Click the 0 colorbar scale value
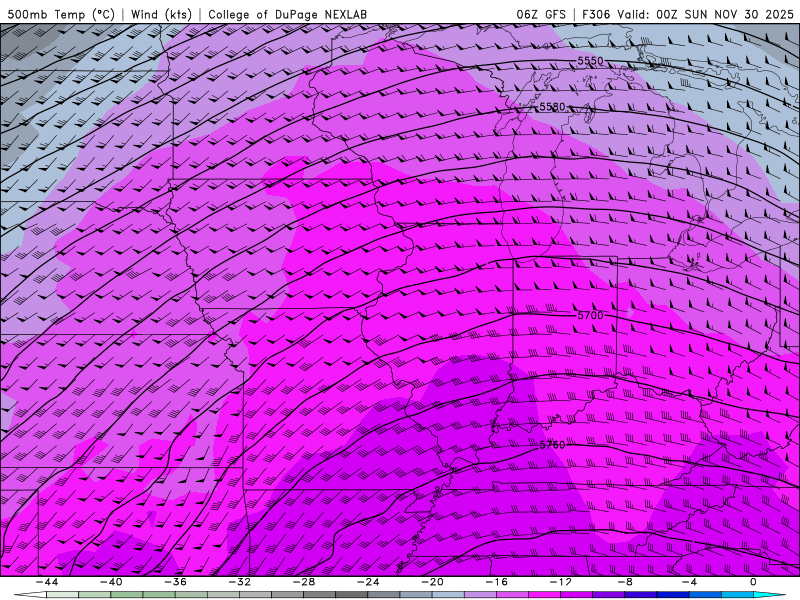 pos(754,582)
